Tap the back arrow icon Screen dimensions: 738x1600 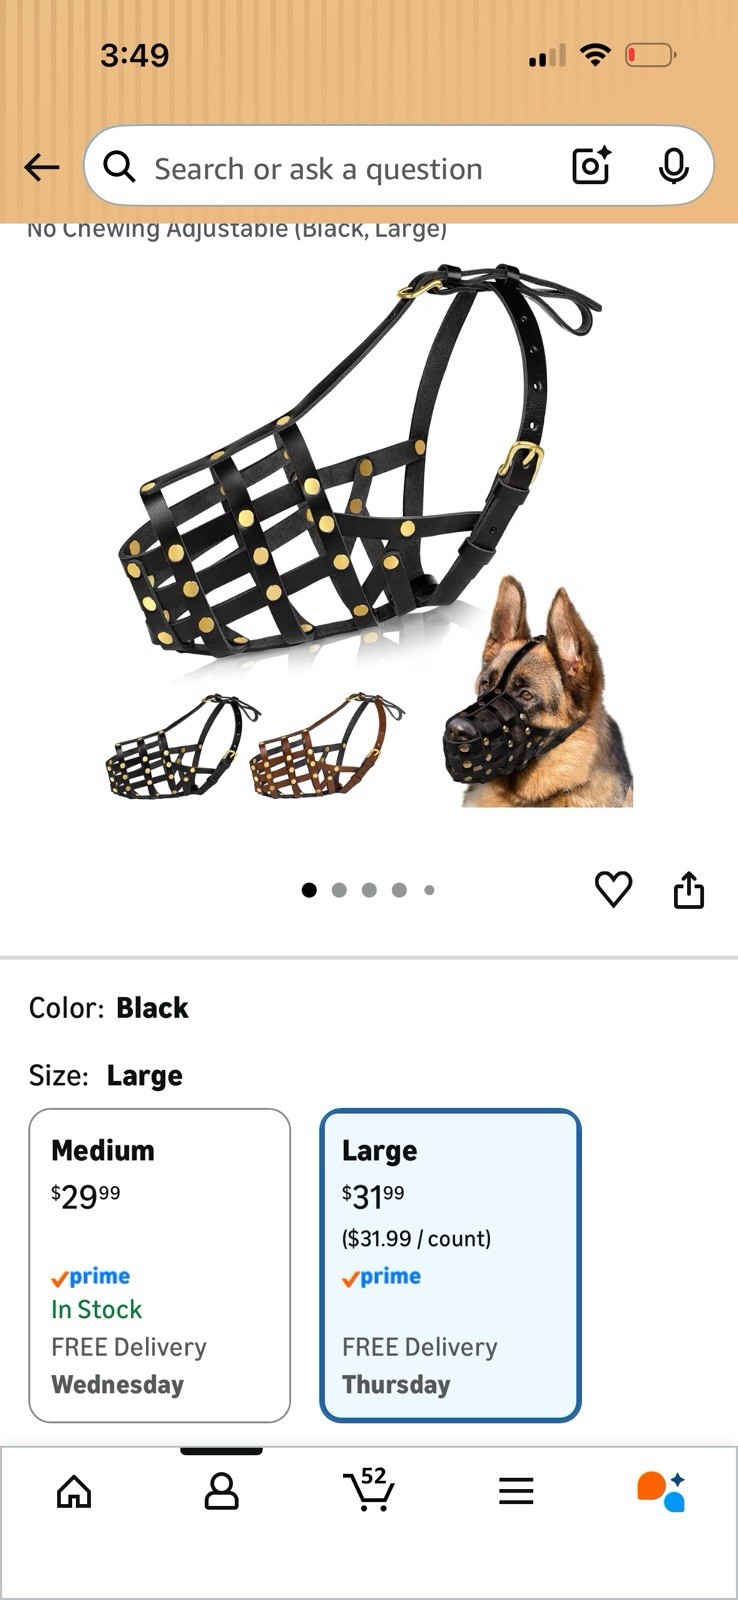click(42, 167)
